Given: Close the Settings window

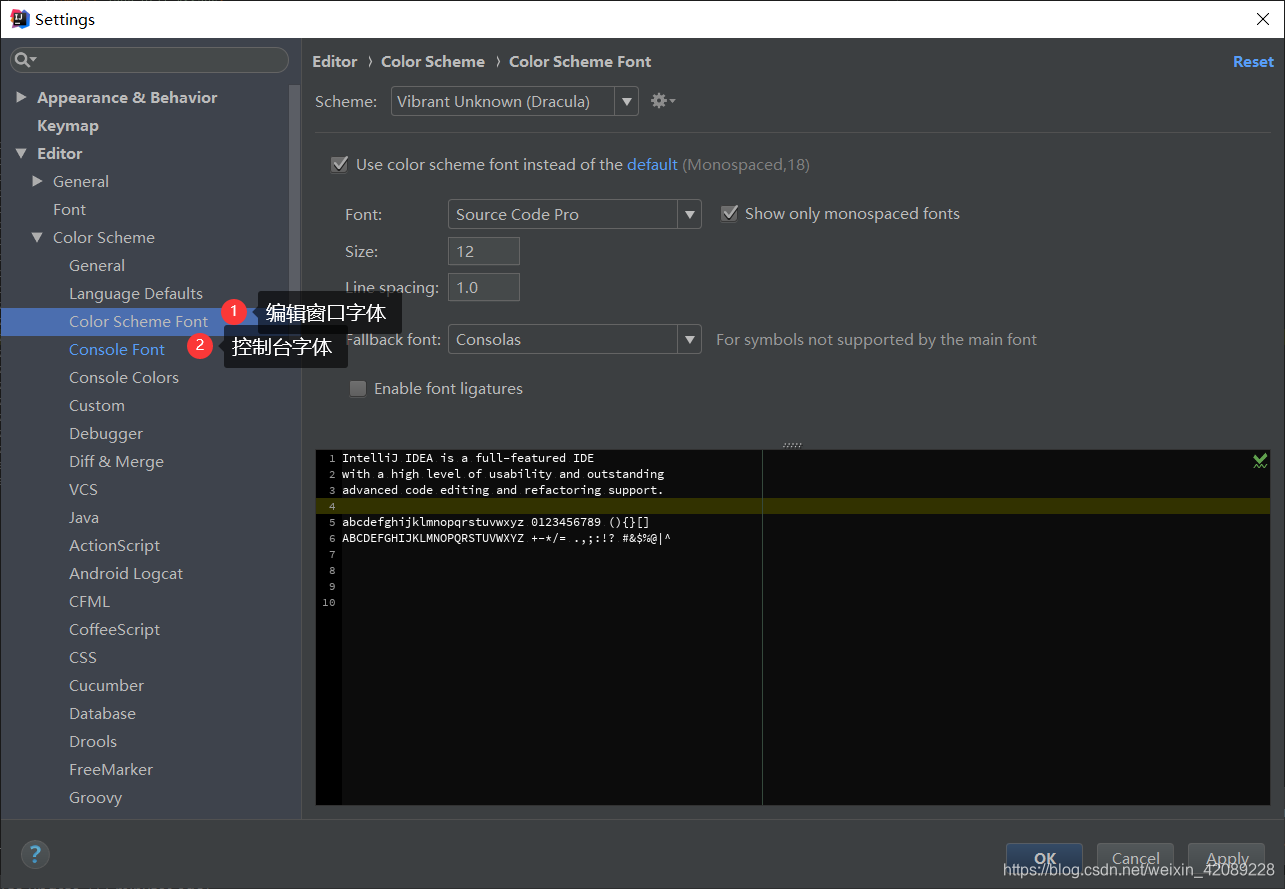Looking at the screenshot, I should click(1262, 19).
